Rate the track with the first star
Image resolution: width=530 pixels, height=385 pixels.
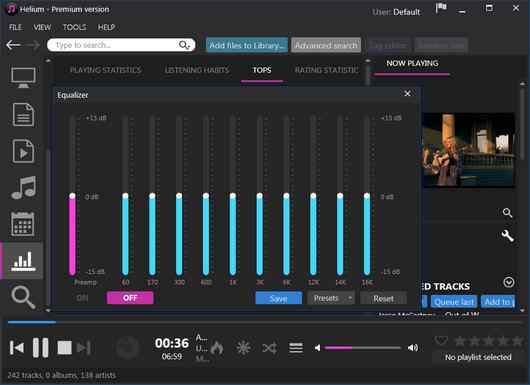460,341
